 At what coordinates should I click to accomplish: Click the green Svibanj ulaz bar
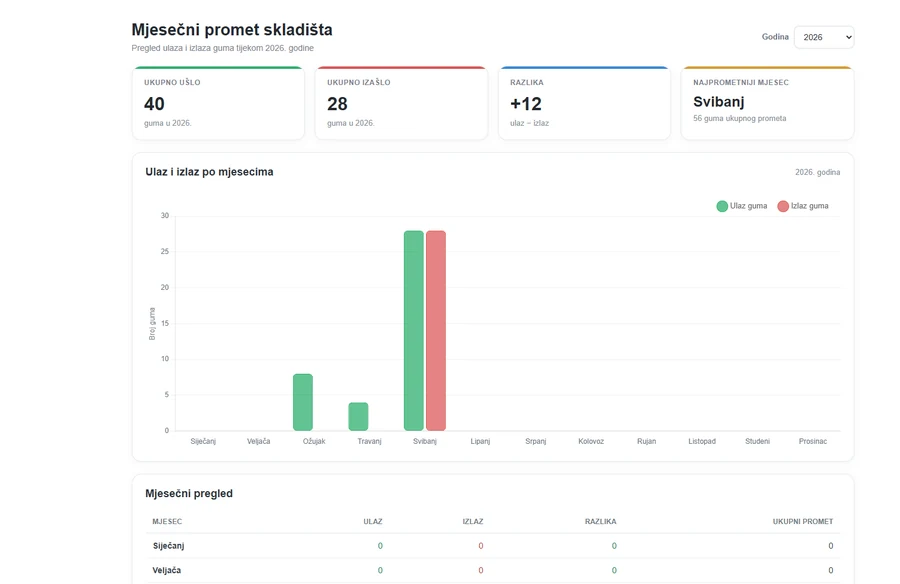[414, 331]
